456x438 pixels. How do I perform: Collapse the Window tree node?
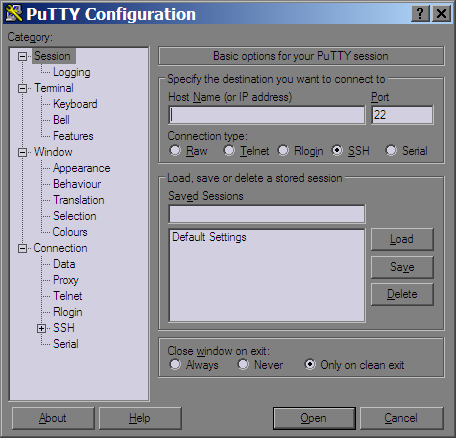pyautogui.click(x=22, y=152)
